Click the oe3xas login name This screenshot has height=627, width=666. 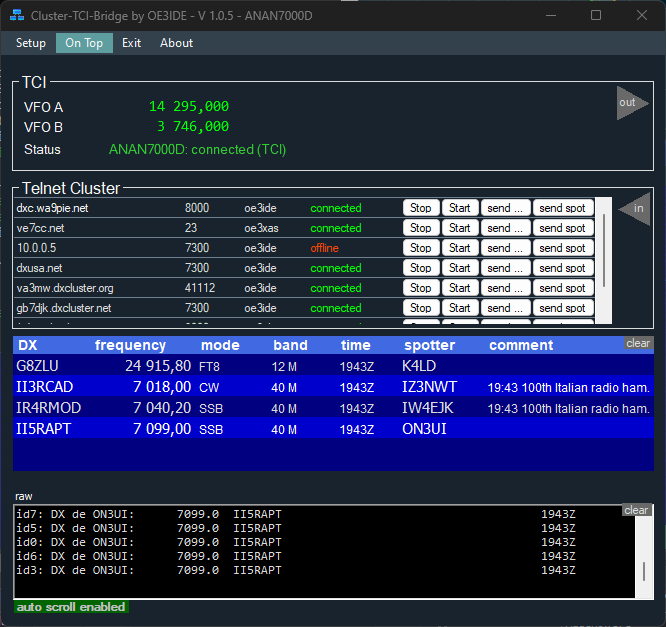(261, 228)
